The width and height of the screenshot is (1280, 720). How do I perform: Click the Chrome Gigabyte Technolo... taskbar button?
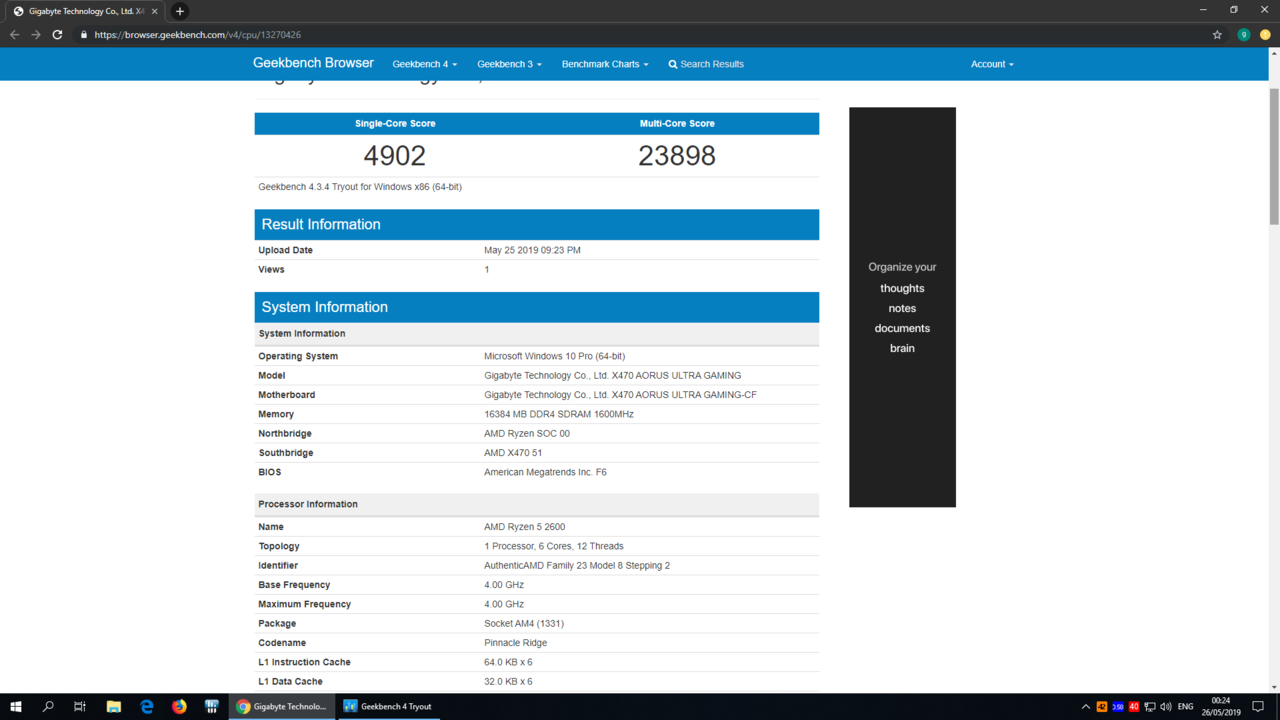tap(281, 706)
